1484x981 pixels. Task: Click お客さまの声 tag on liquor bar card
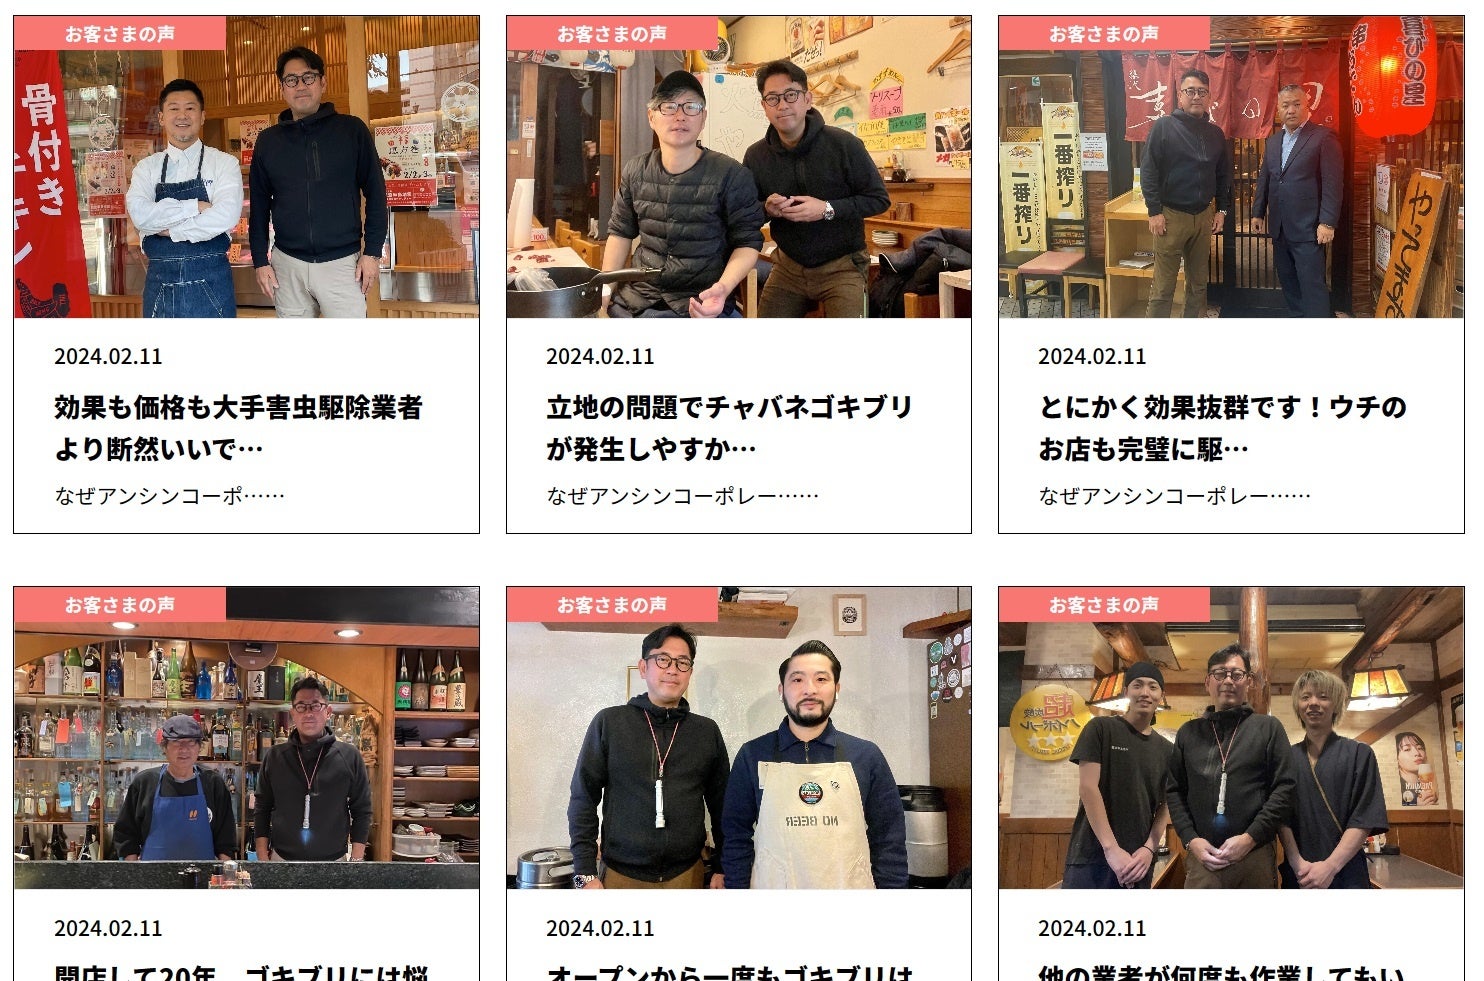pyautogui.click(x=120, y=605)
